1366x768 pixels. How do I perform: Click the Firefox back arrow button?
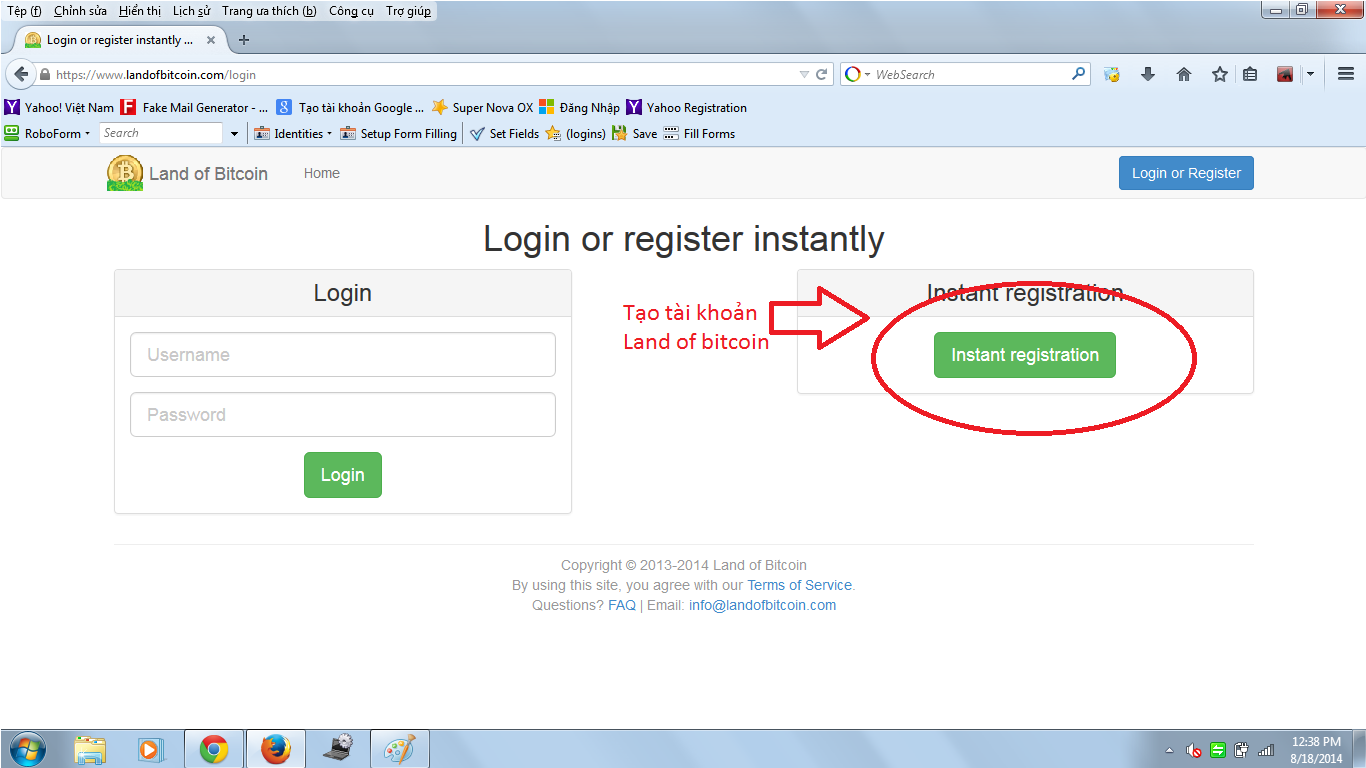pyautogui.click(x=21, y=74)
